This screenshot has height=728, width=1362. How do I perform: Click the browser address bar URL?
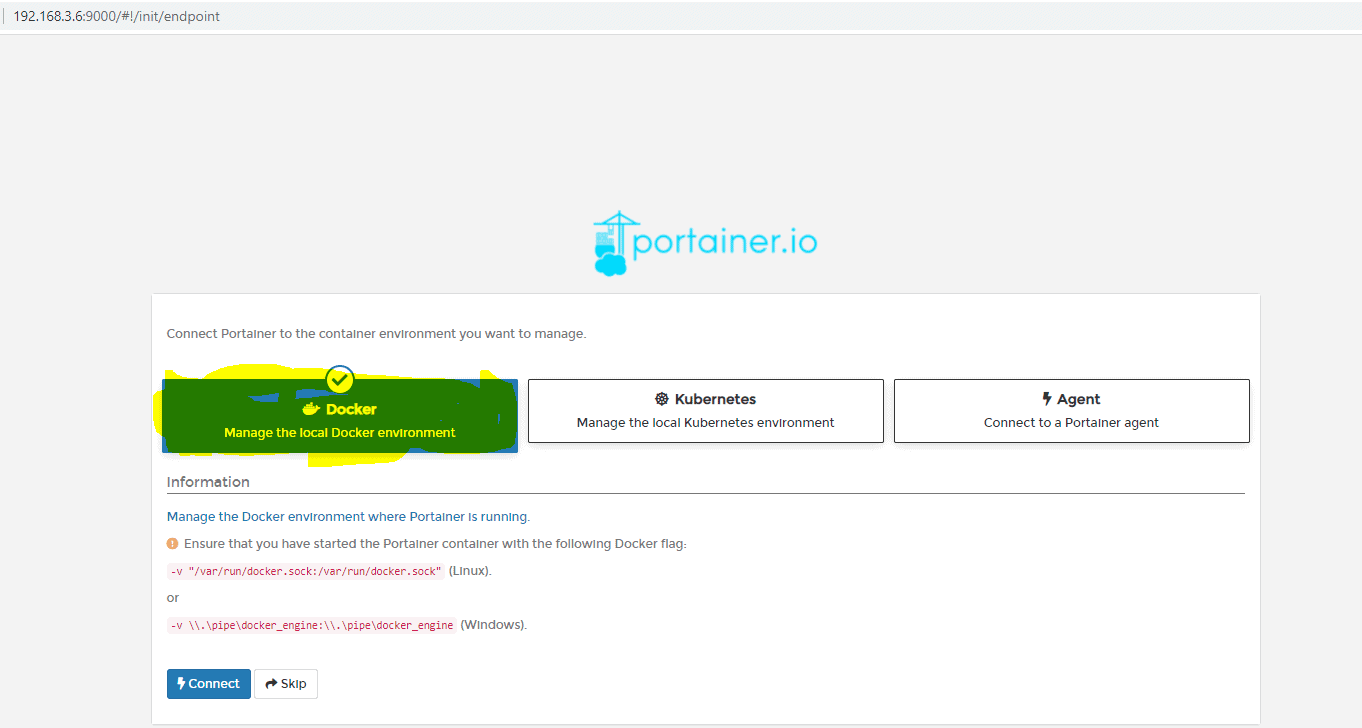point(117,16)
